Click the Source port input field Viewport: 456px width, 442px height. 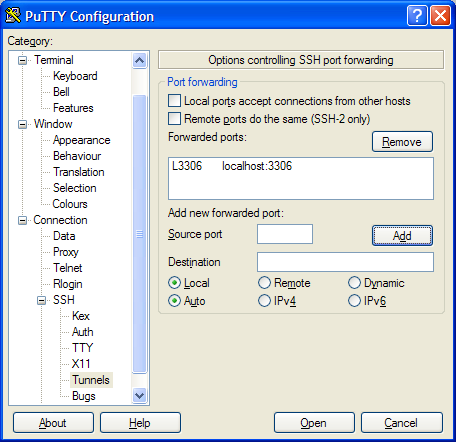click(x=285, y=234)
